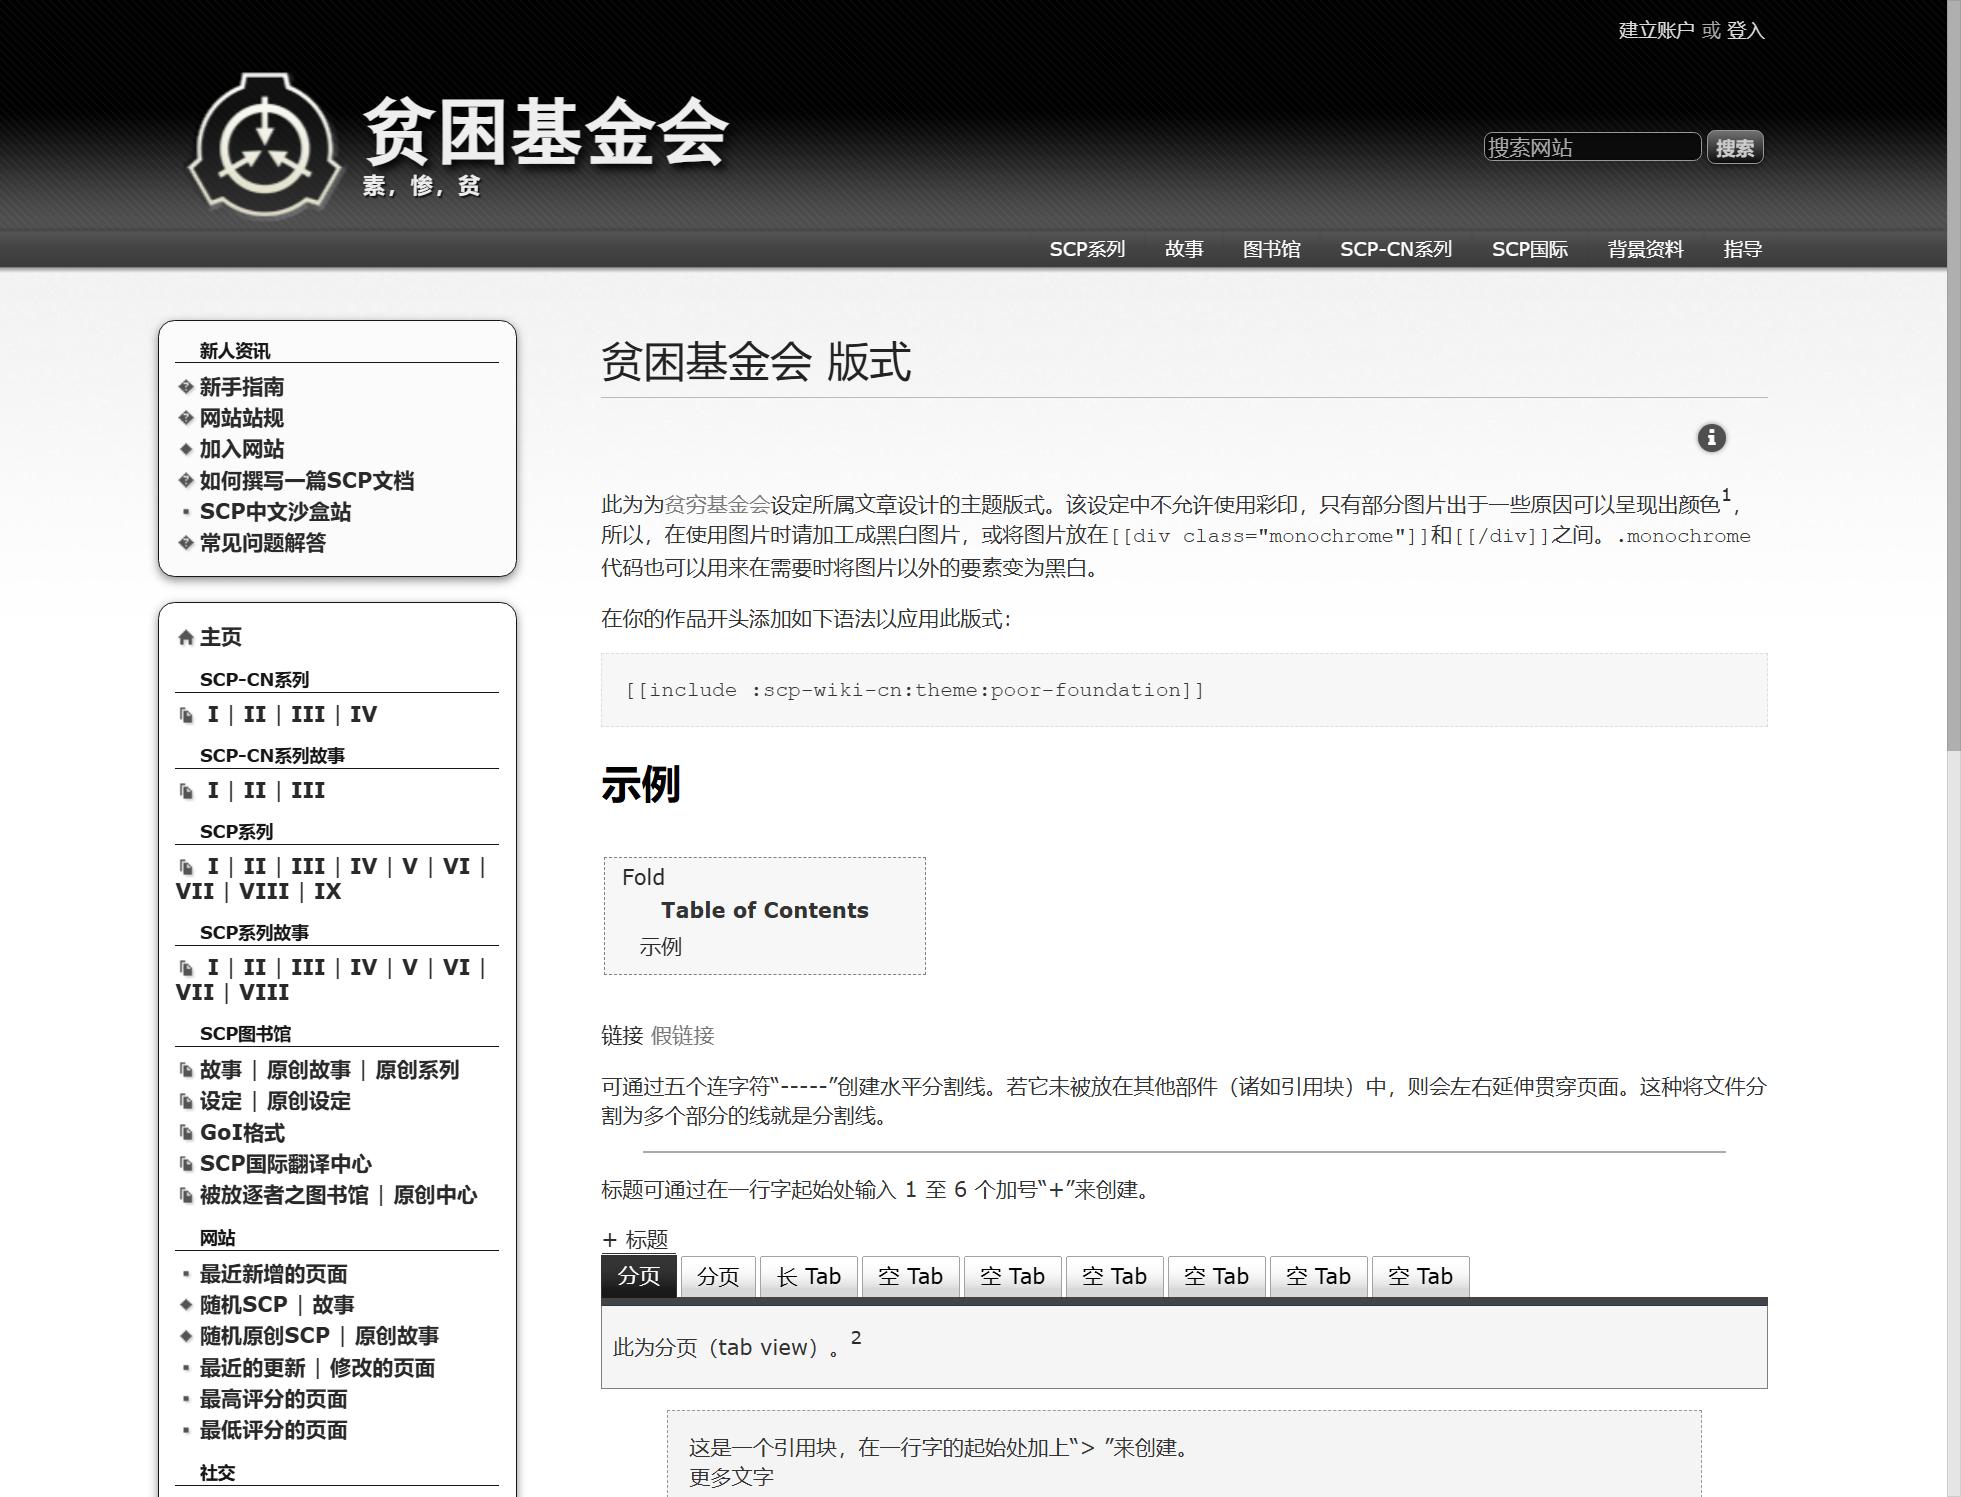Click the home icon beside 主页
The image size is (1961, 1497).
pyautogui.click(x=186, y=638)
